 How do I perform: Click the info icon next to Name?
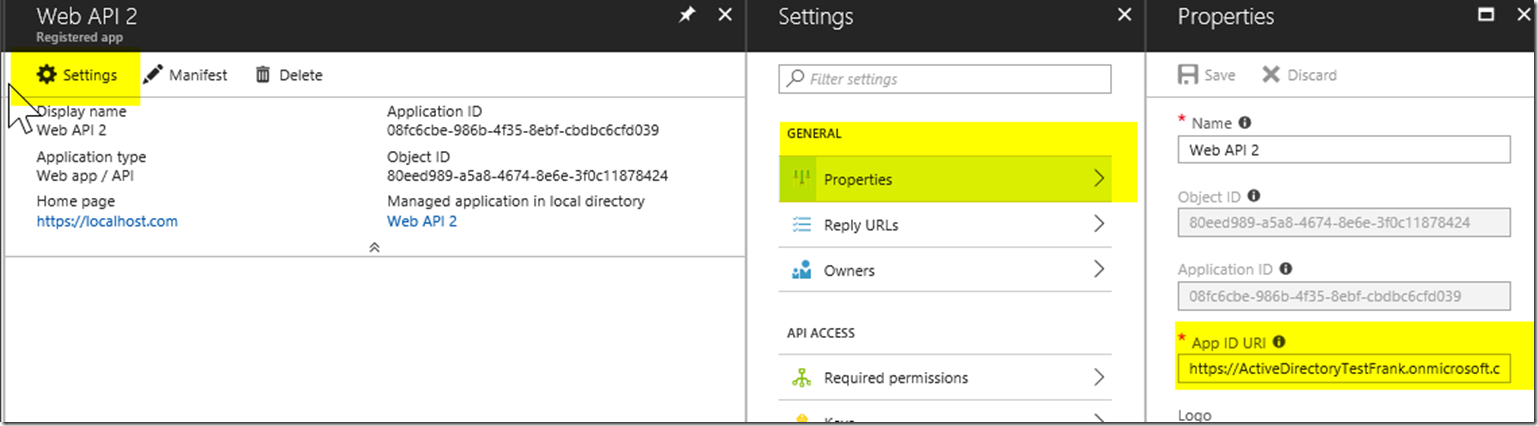pyautogui.click(x=1245, y=123)
